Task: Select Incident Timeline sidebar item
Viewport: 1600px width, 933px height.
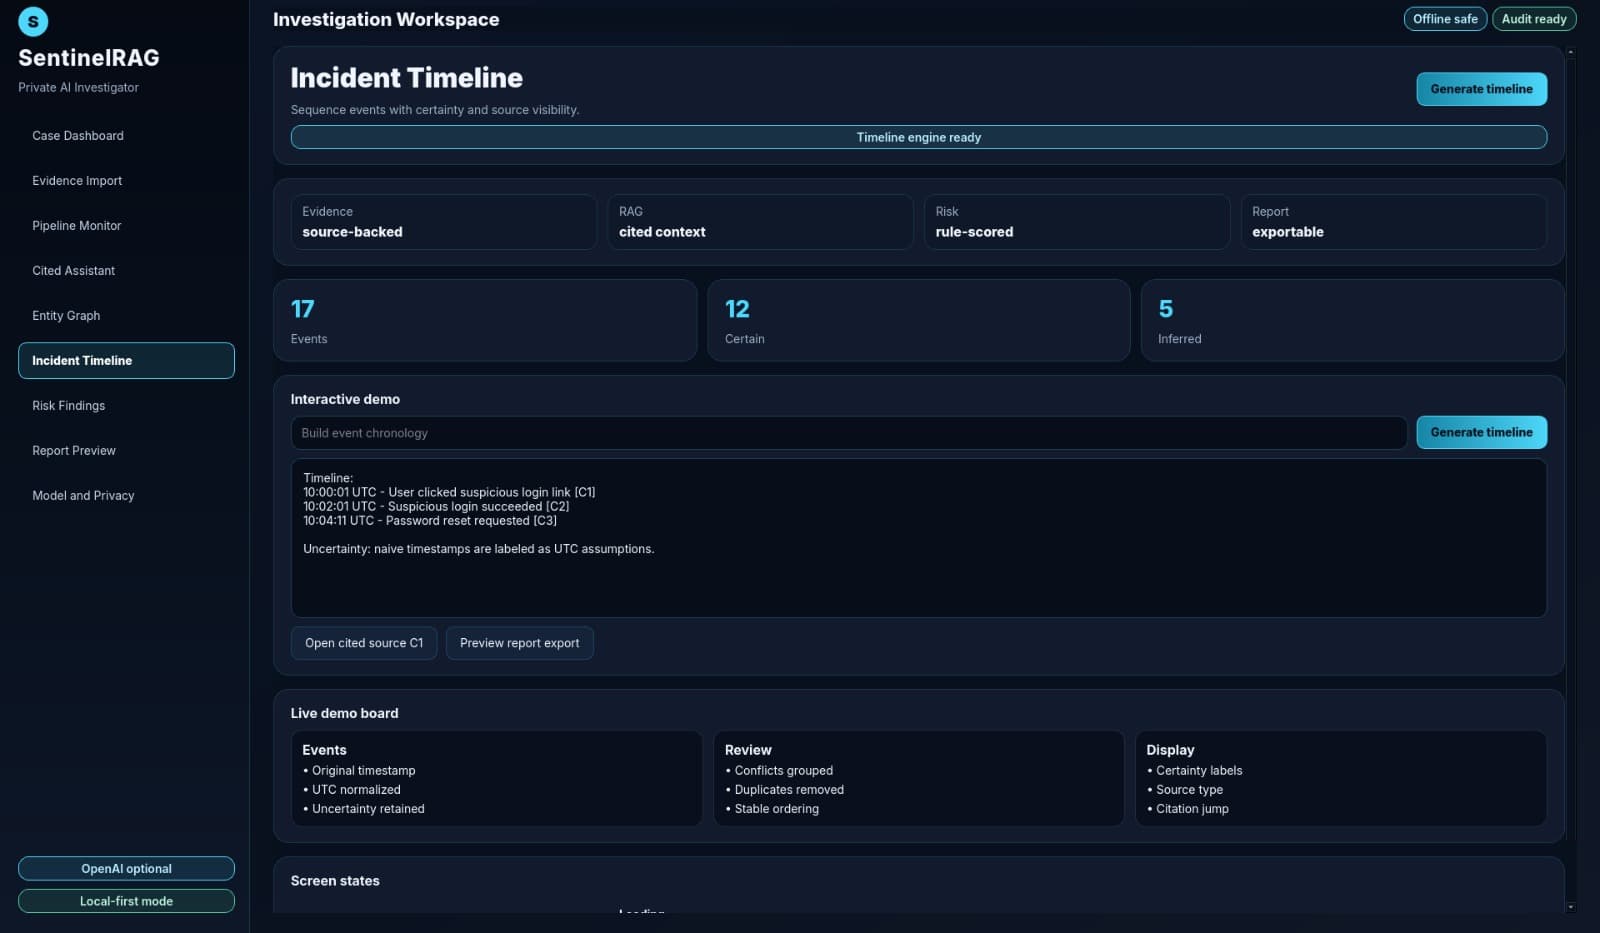Action: coord(126,361)
